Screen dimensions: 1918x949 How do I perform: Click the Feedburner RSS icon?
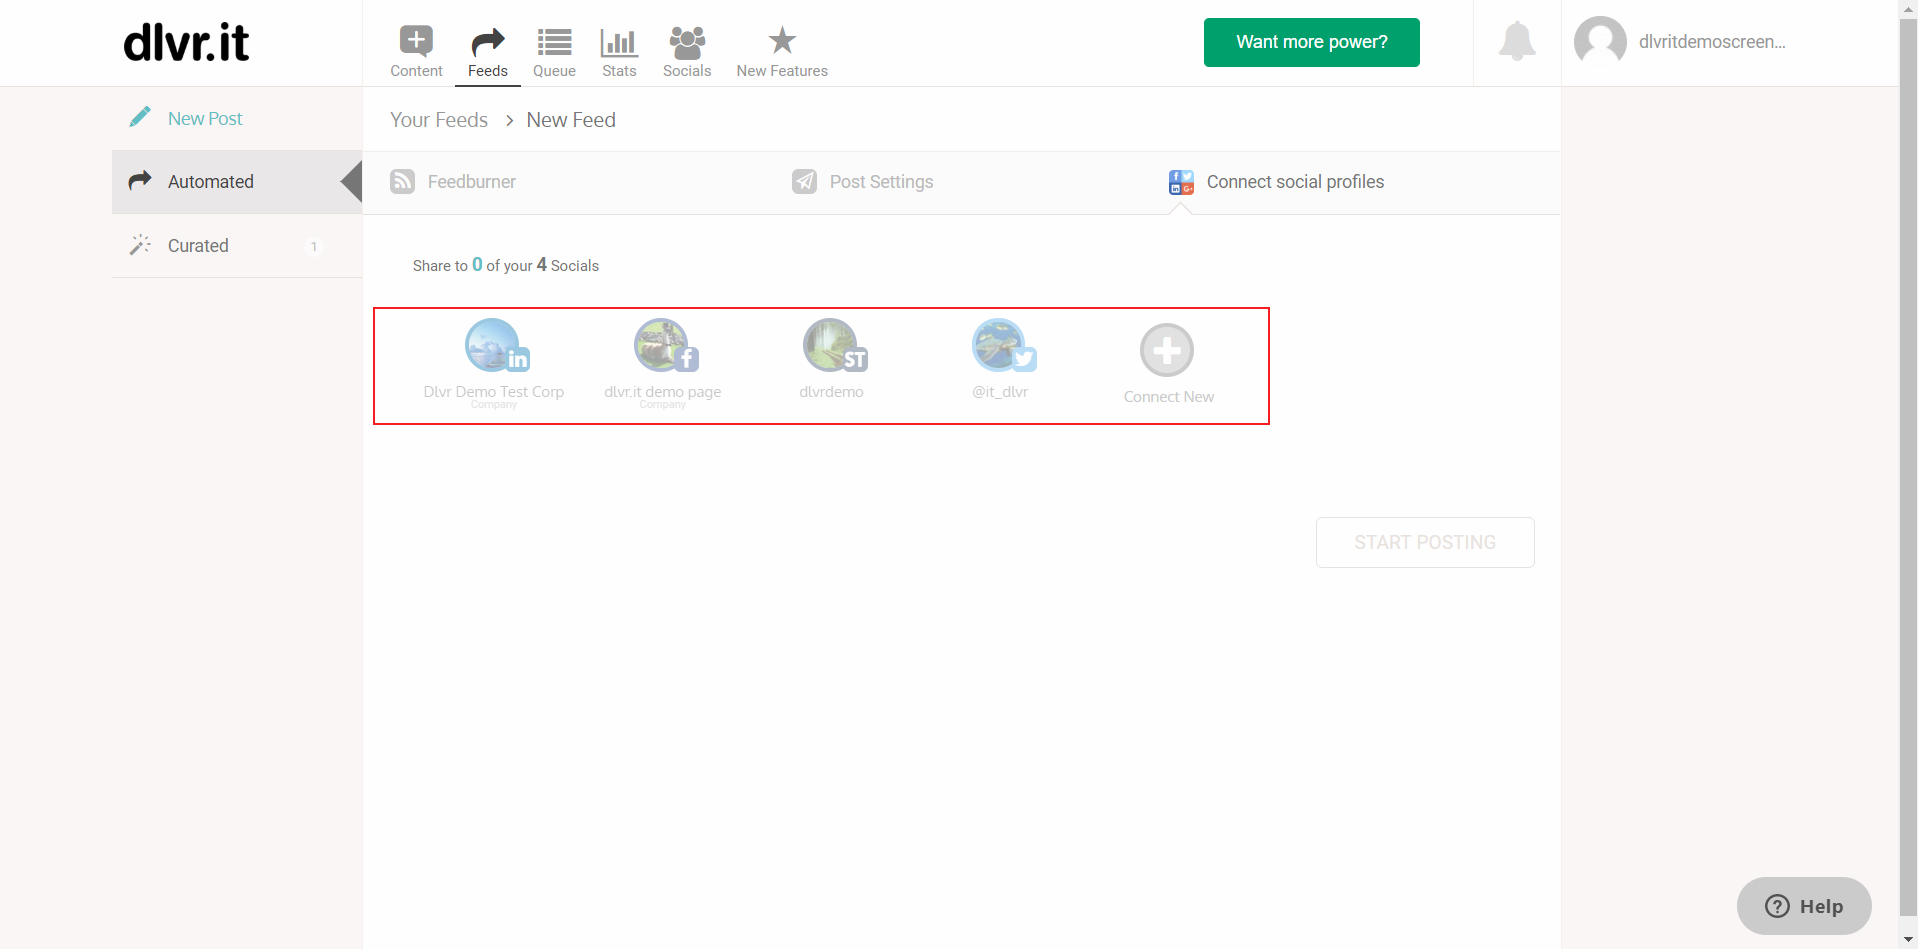(402, 181)
